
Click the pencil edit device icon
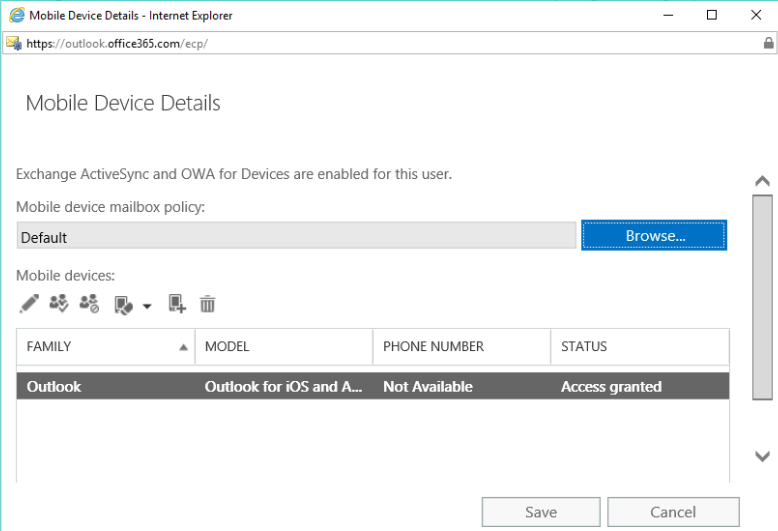click(x=29, y=304)
